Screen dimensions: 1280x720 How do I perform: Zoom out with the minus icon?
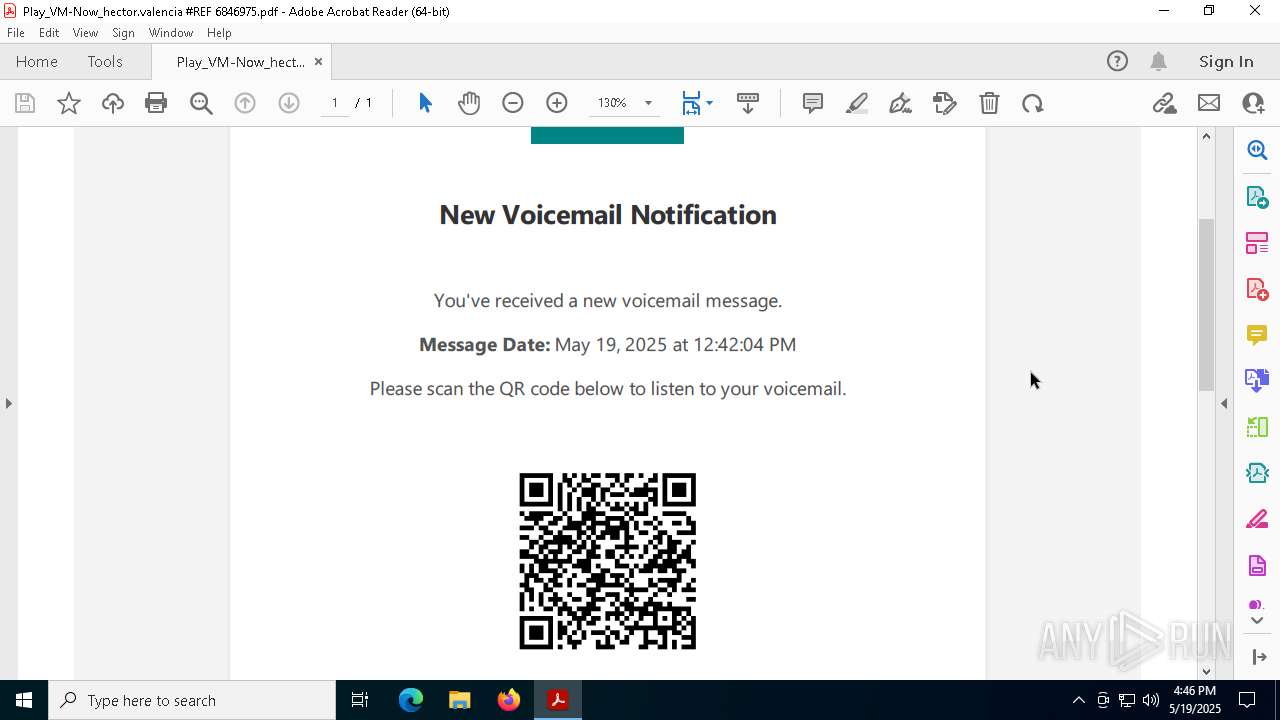point(513,103)
